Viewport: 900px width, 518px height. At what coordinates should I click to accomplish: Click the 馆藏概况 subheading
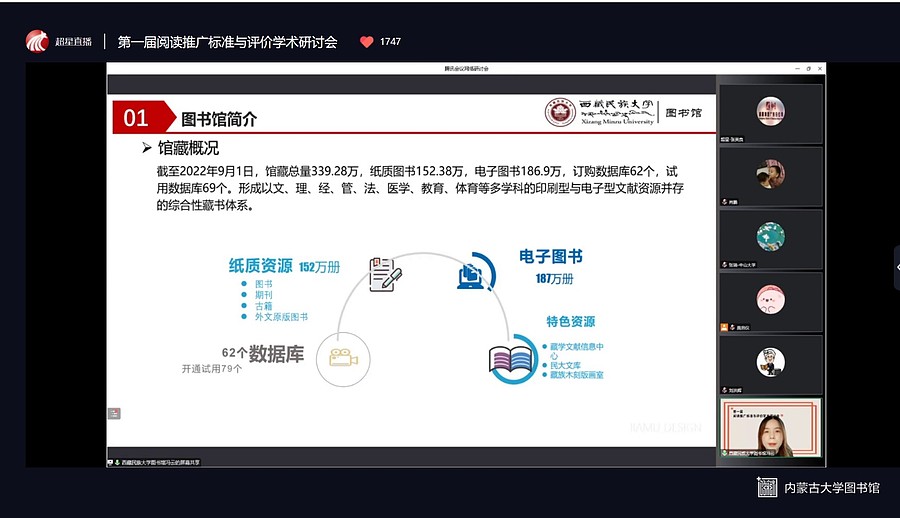[188, 148]
